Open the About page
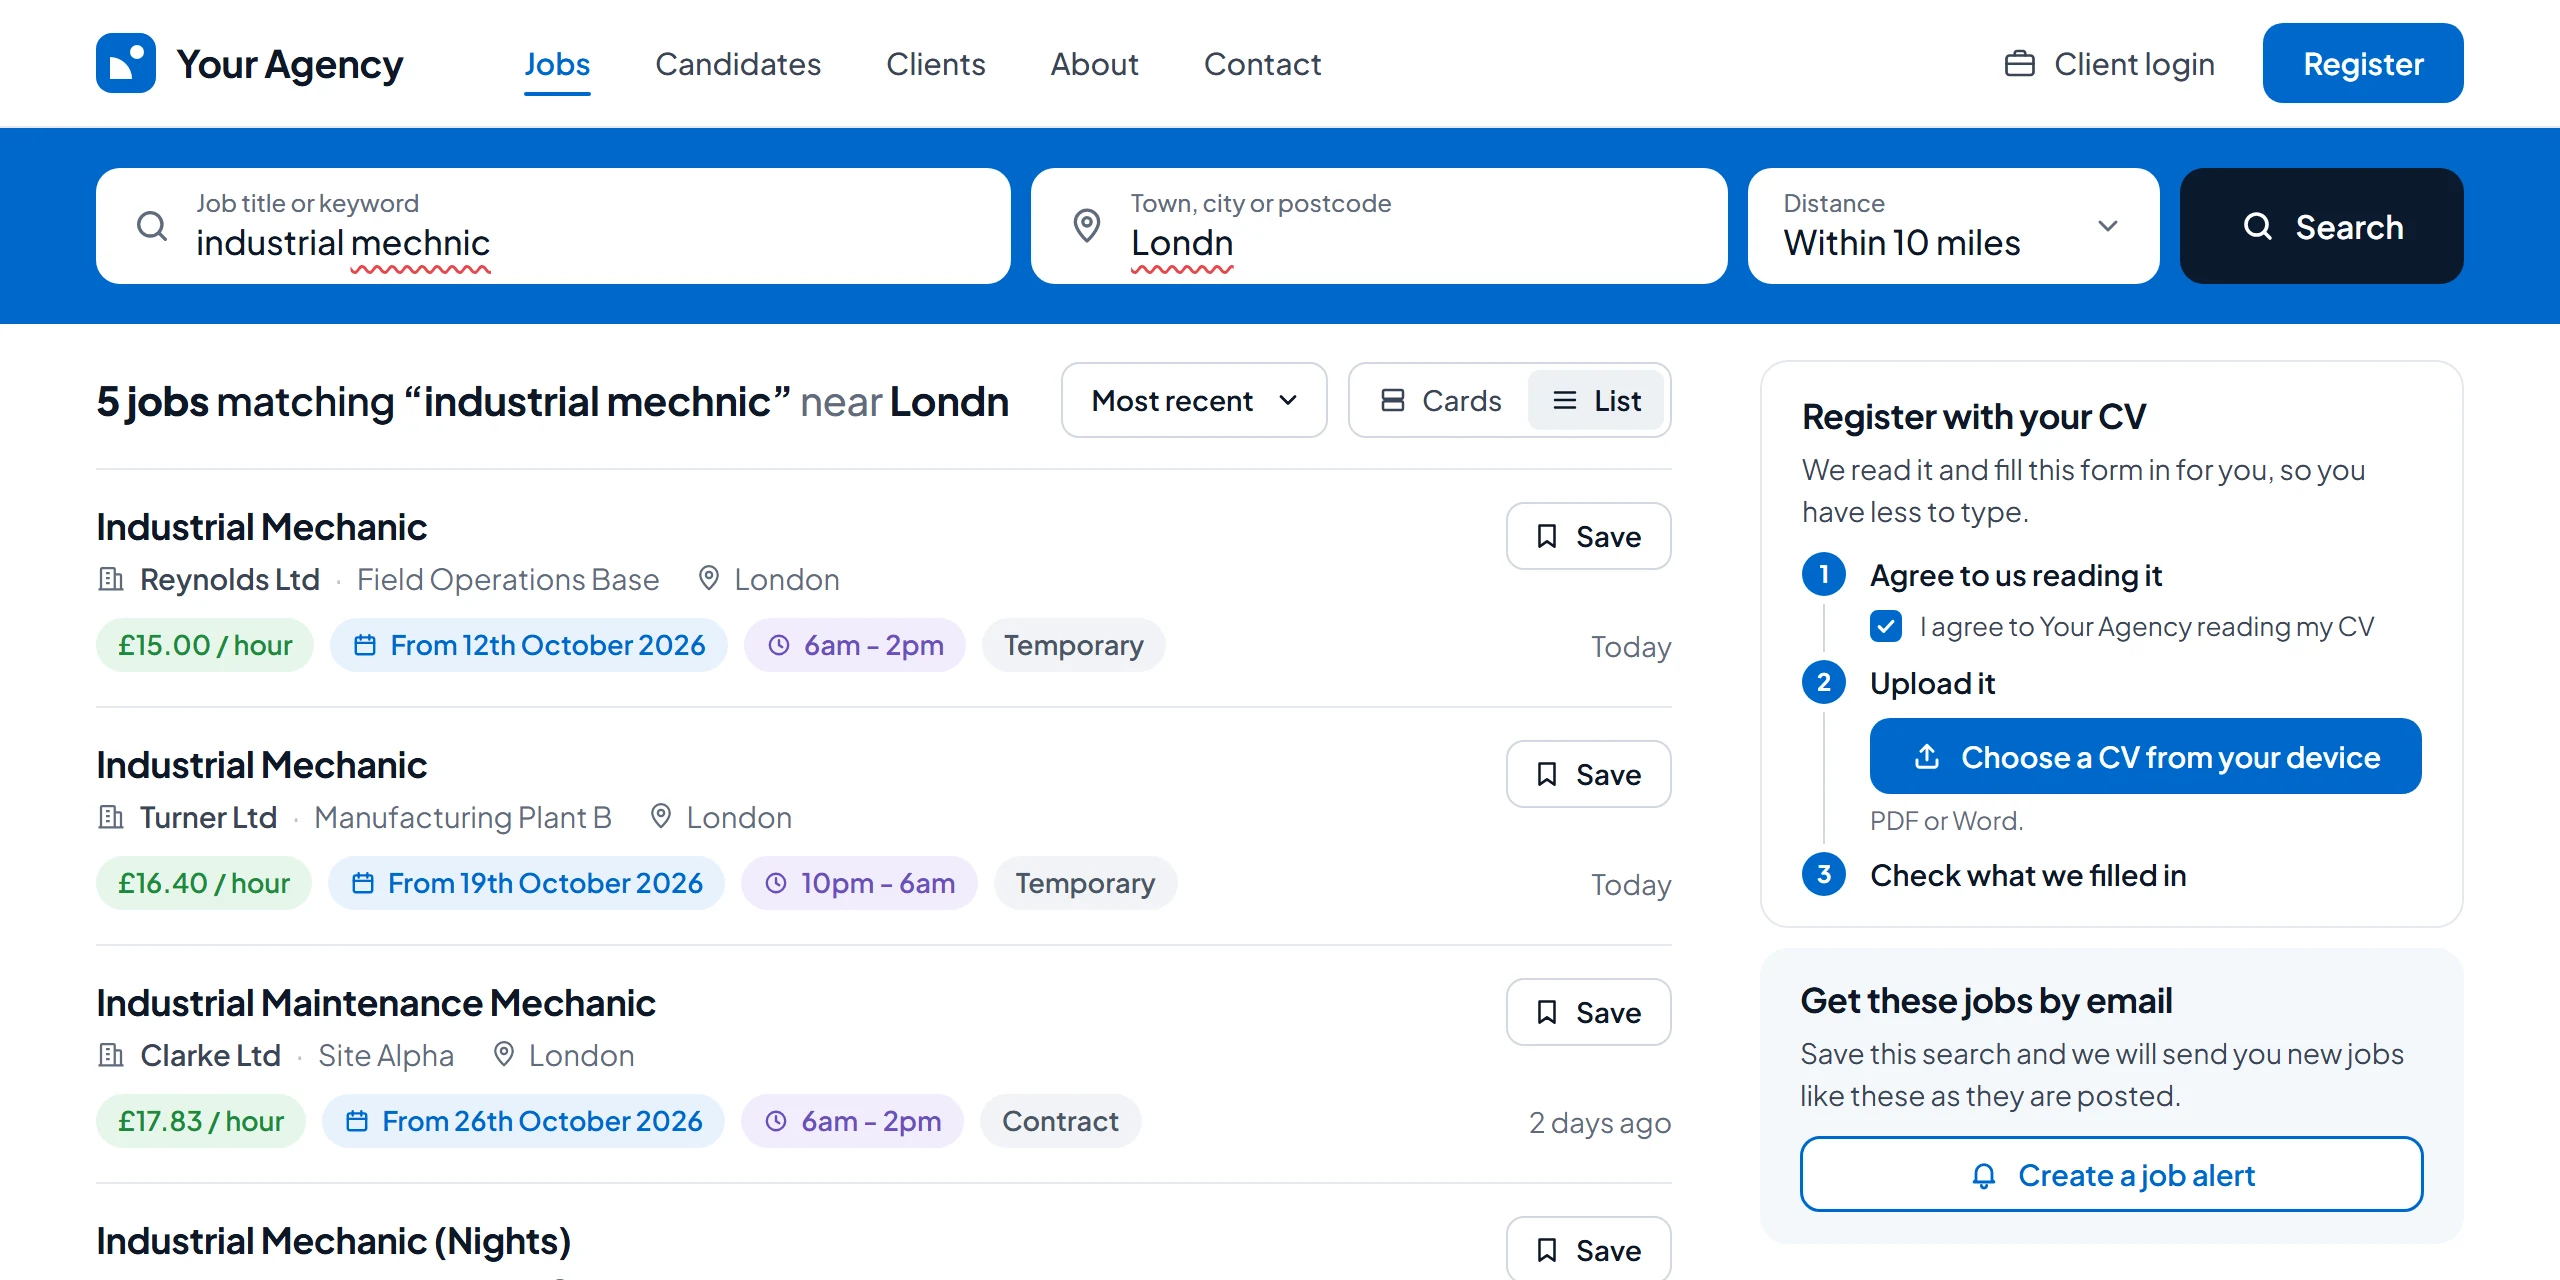This screenshot has height=1280, width=2560. [x=1094, y=64]
